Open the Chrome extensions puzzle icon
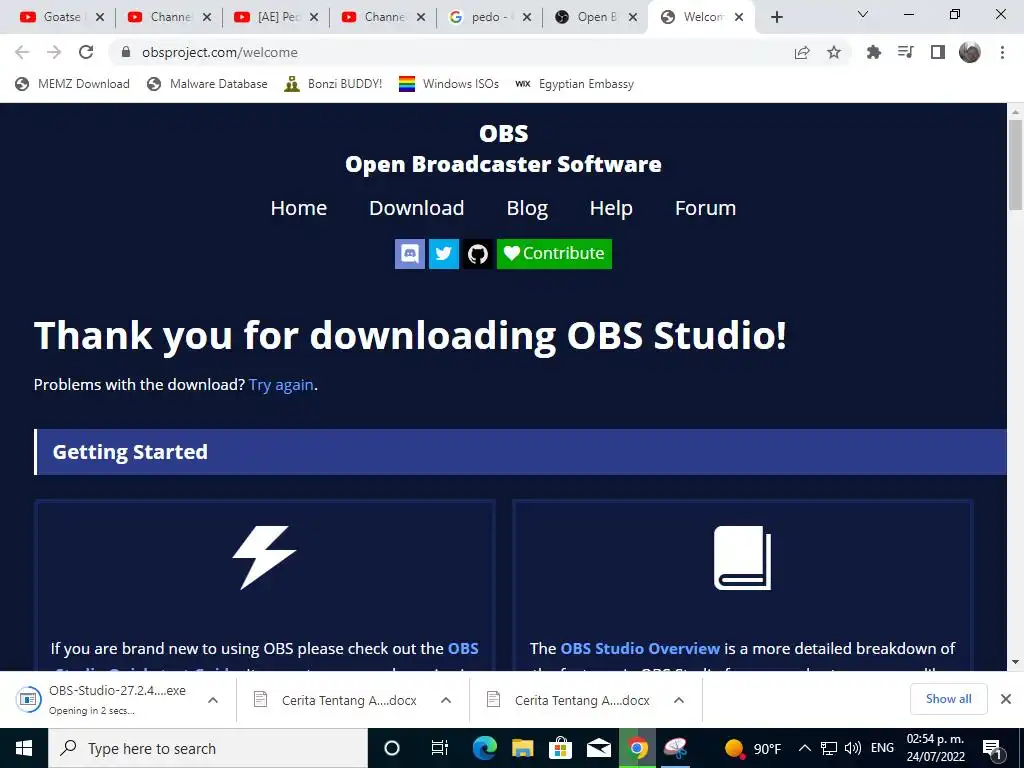The height and width of the screenshot is (768, 1024). [873, 52]
